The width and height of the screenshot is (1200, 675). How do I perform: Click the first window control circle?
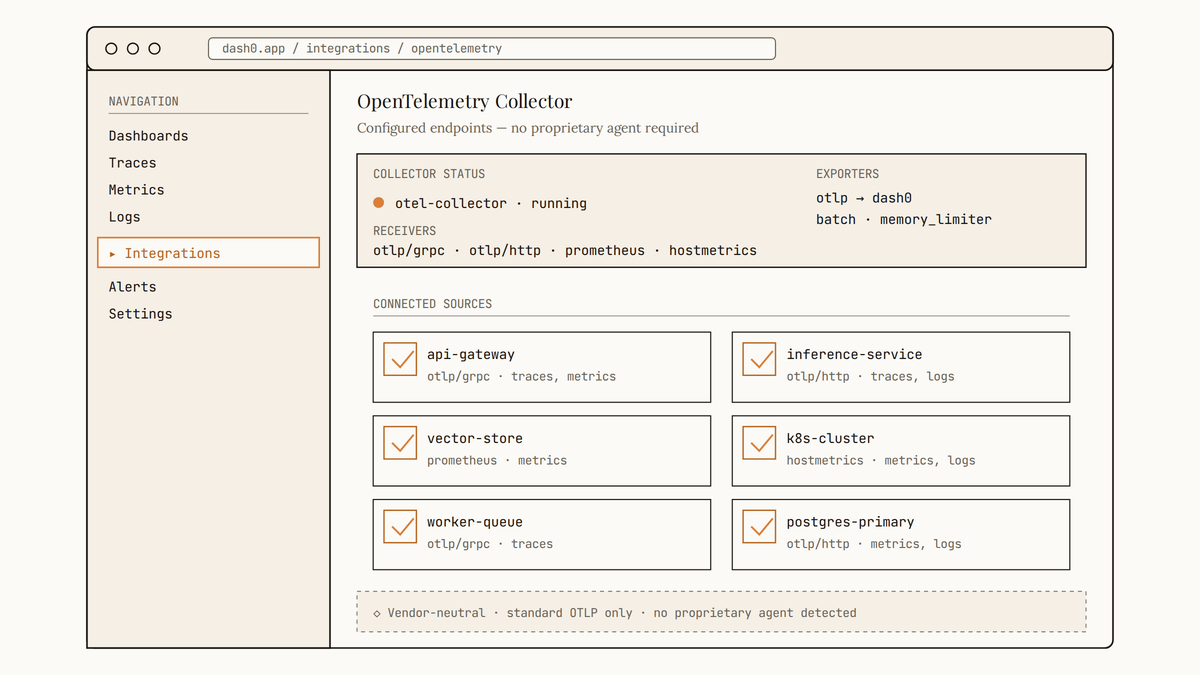111,48
